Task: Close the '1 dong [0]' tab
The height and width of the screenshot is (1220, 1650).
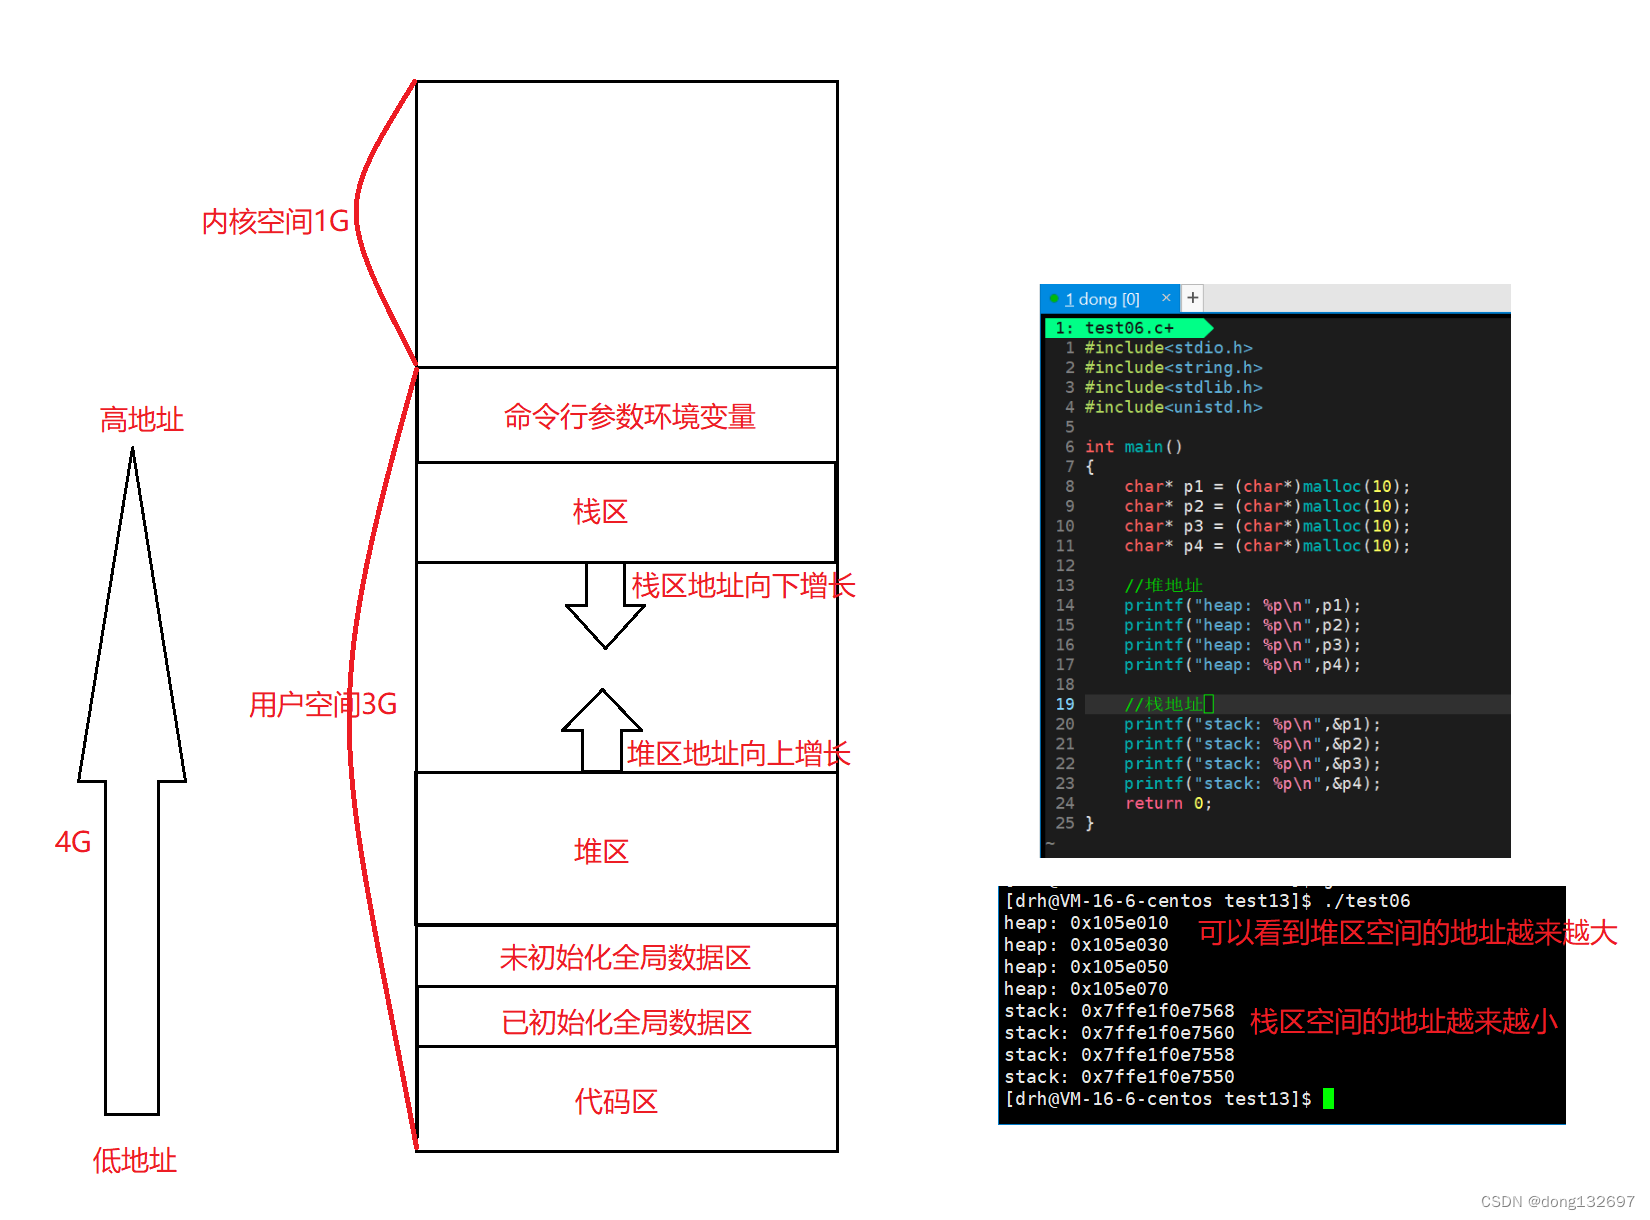Action: point(1166,298)
